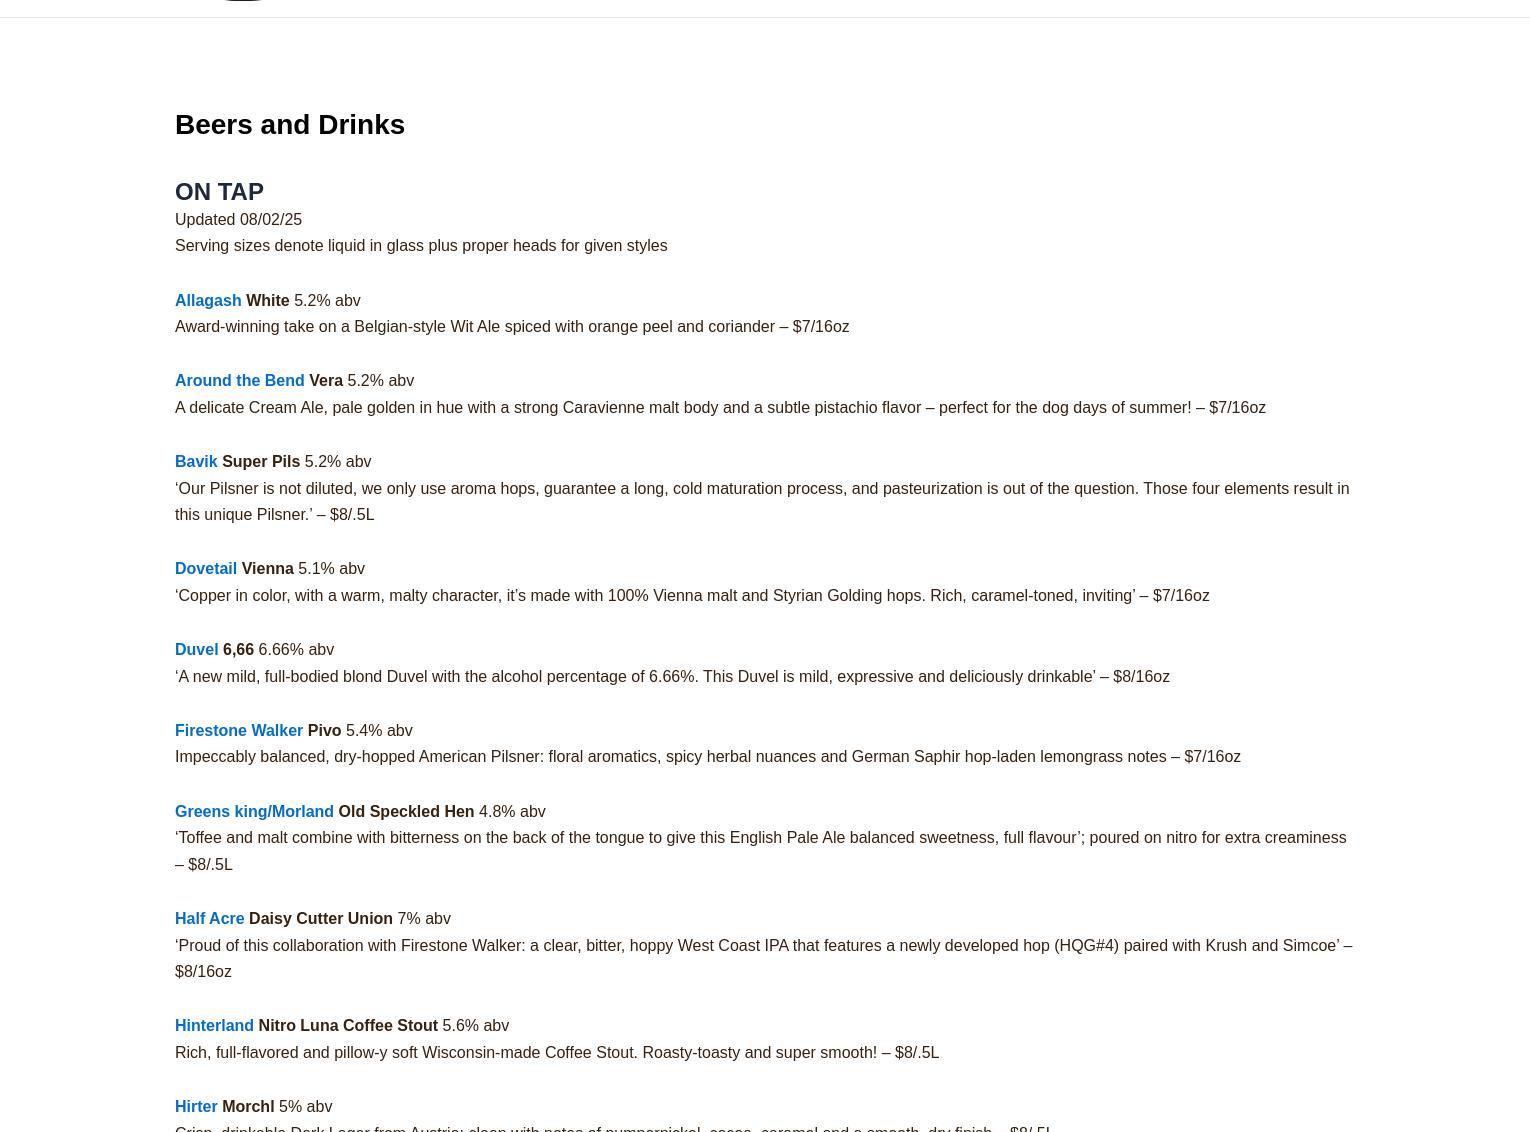Click the Morchl beer name
Image resolution: width=1530 pixels, height=1132 pixels.
click(248, 1106)
